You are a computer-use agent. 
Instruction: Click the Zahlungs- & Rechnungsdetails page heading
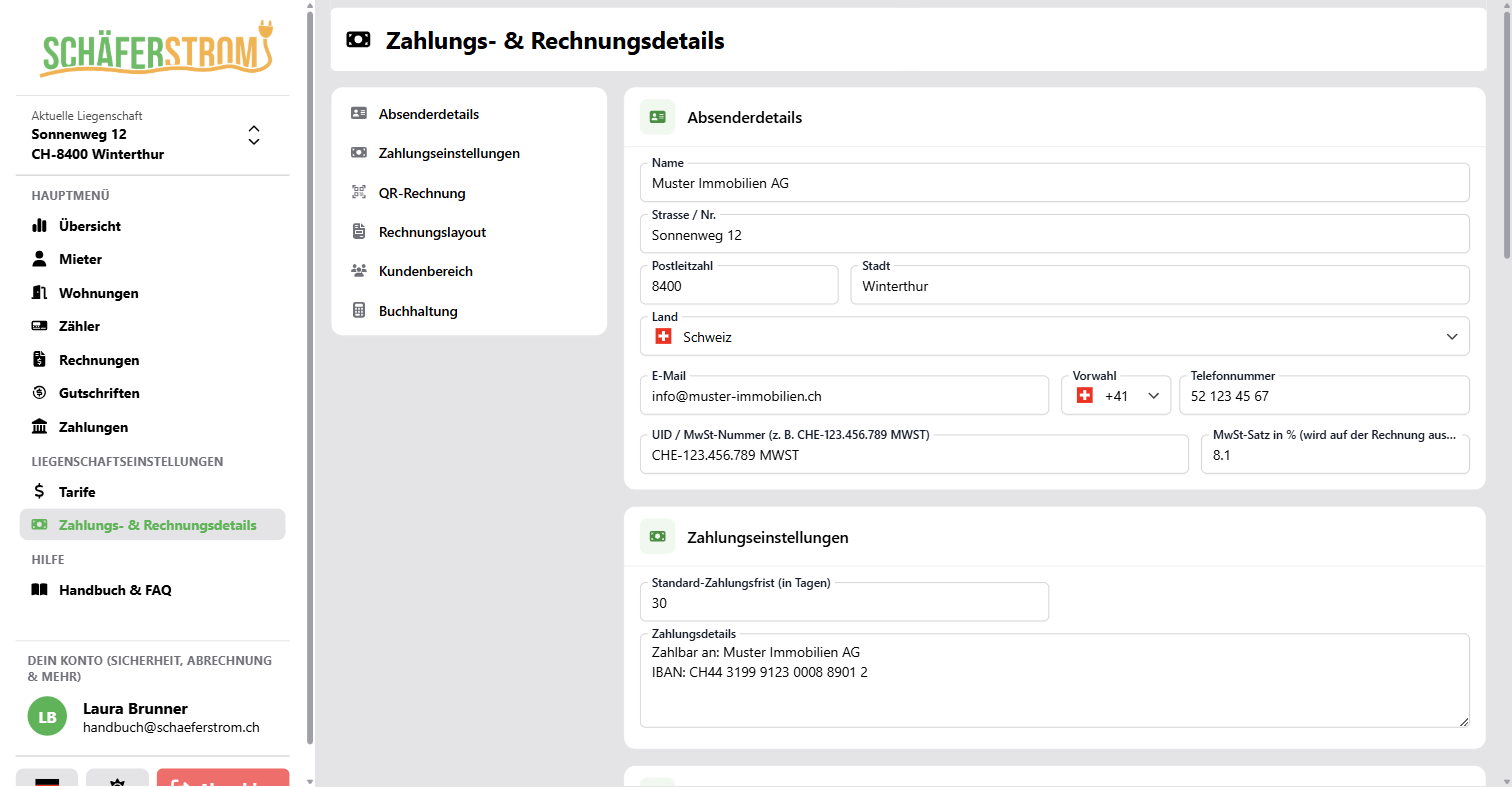tap(555, 41)
